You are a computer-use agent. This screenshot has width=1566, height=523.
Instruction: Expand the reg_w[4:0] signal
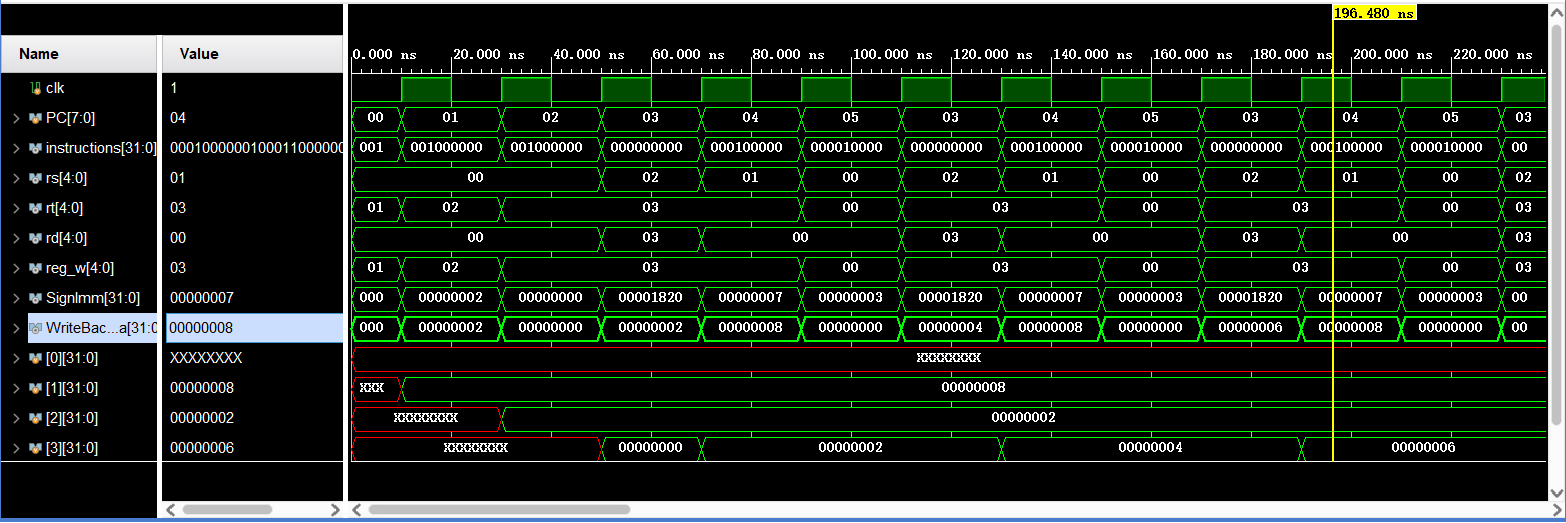tap(15, 268)
